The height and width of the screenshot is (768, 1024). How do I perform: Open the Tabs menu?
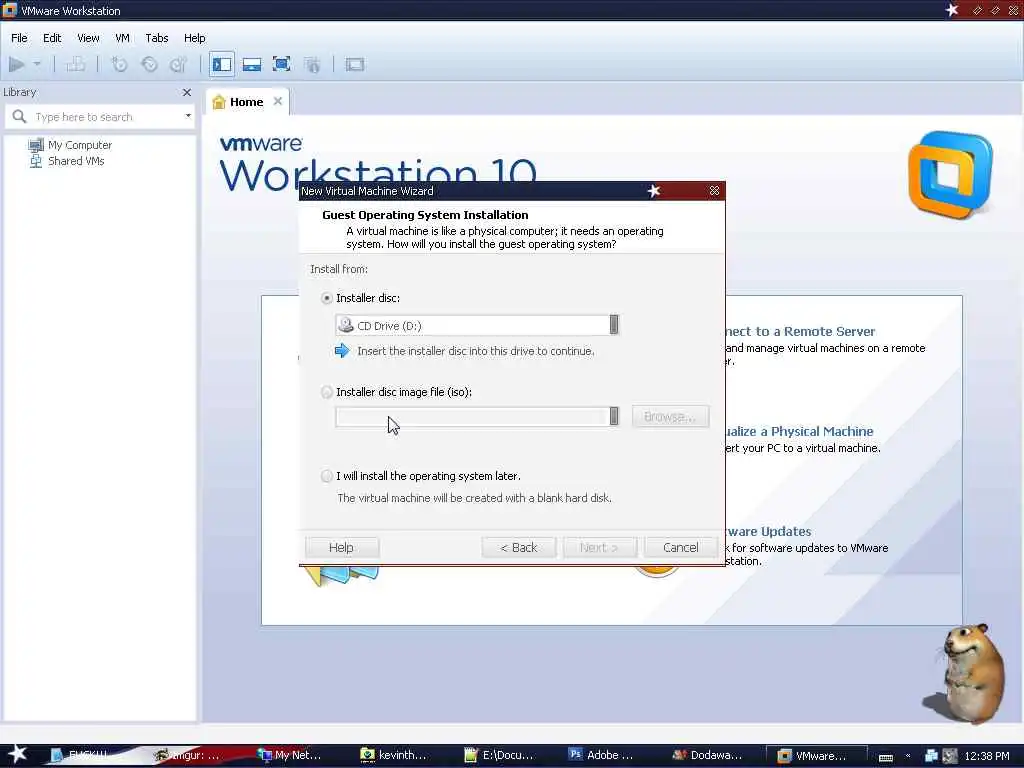tap(157, 38)
